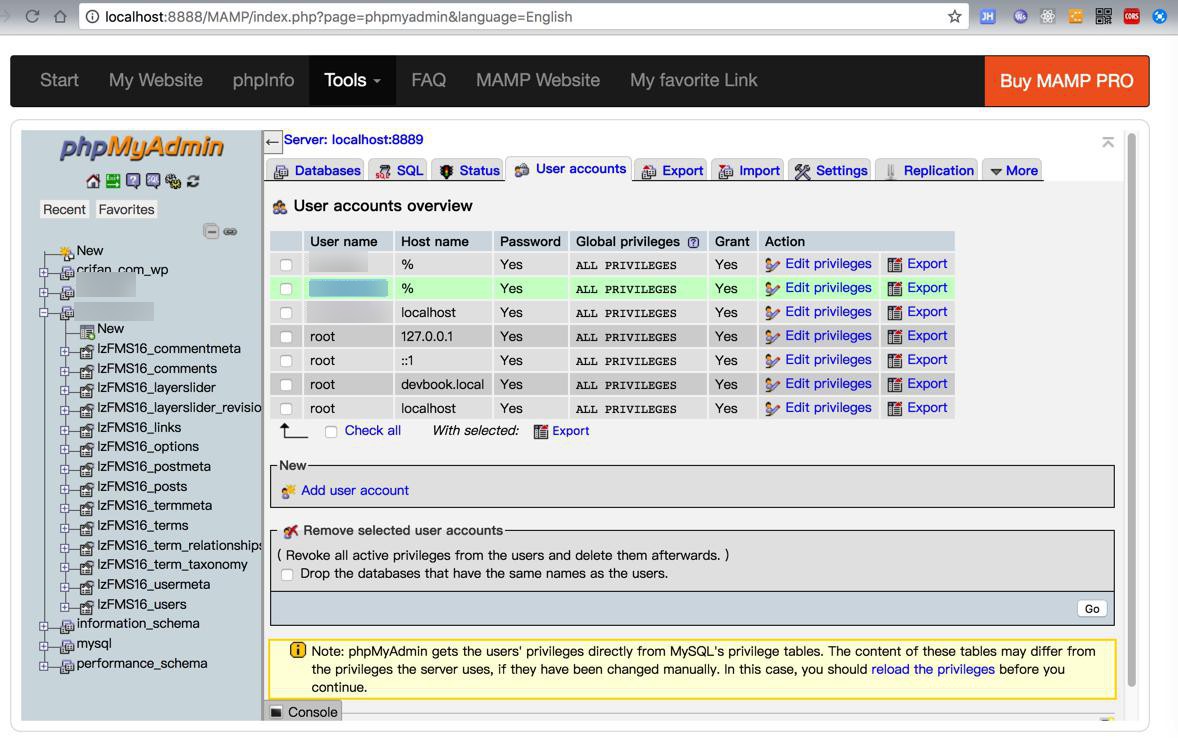Click the page-top collapse arrow icon
The image size is (1178, 738).
(x=1107, y=142)
